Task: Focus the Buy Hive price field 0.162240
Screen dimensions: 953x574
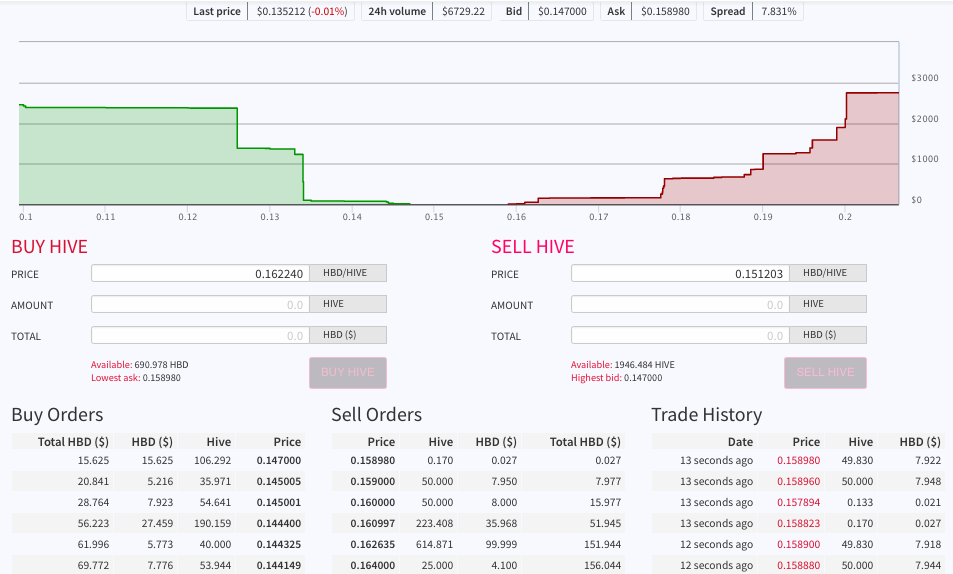Action: click(x=201, y=274)
